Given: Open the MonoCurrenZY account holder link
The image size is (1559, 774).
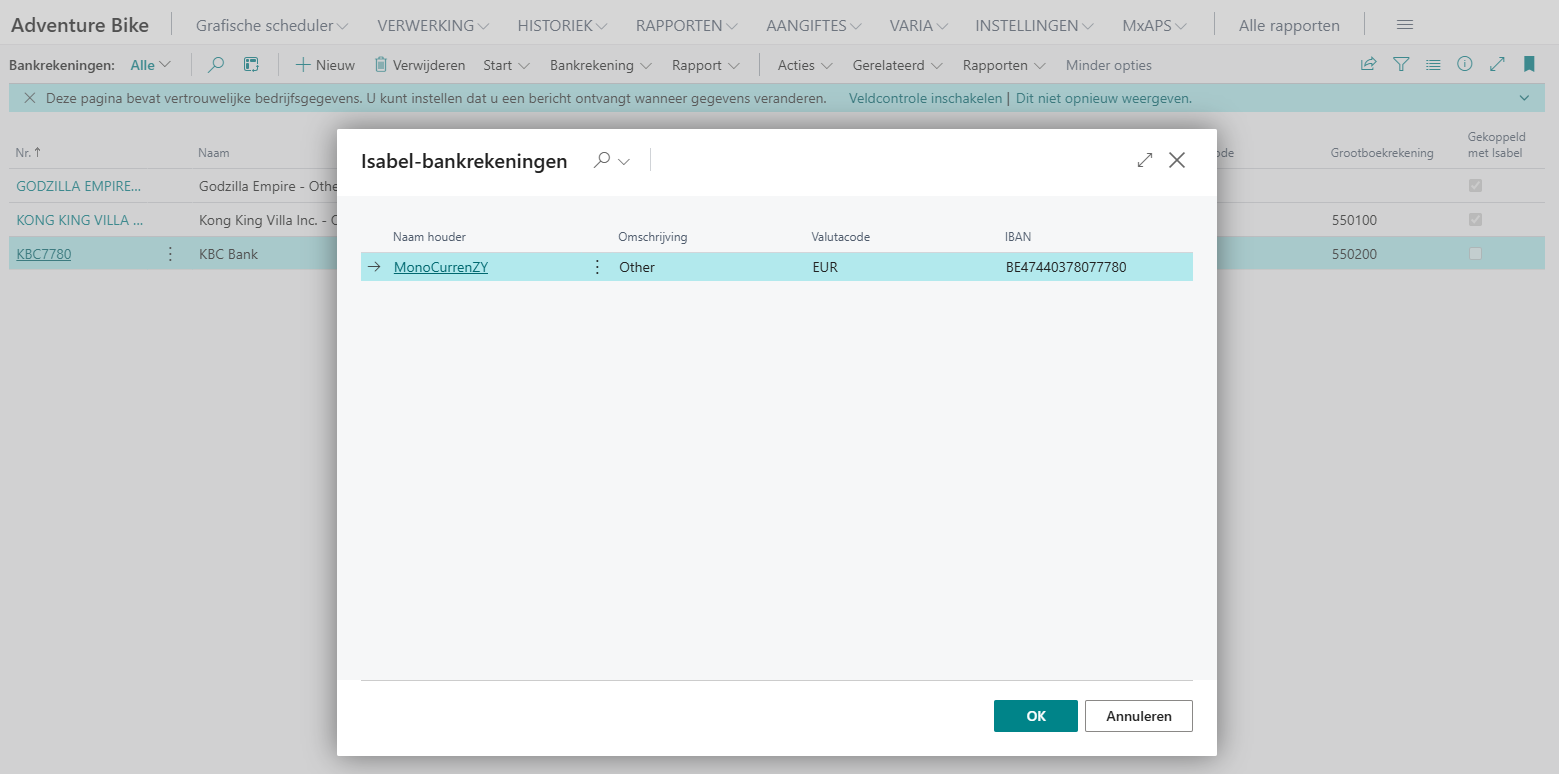Looking at the screenshot, I should point(441,267).
